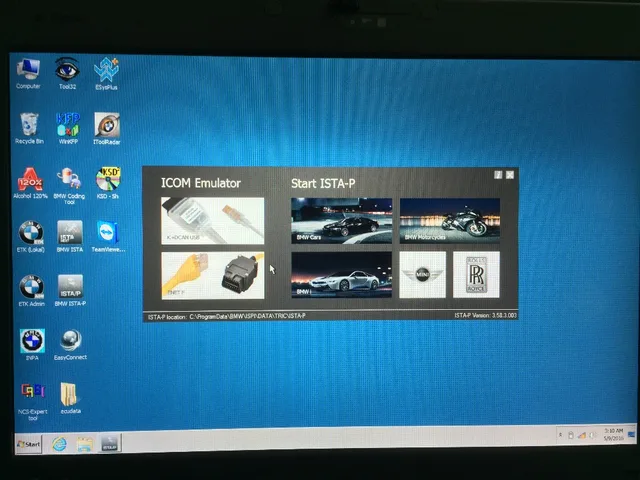
Task: Start ISTA-P for Rolls-Royce
Action: tap(476, 275)
